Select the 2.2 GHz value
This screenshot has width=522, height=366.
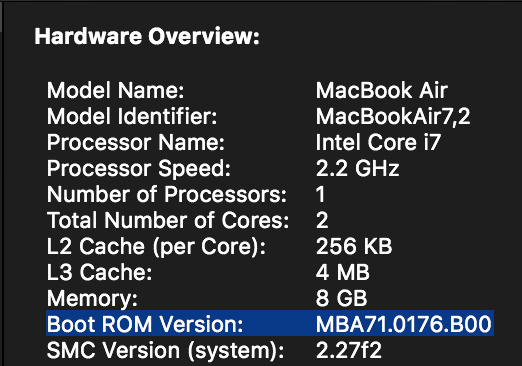pyautogui.click(x=357, y=168)
